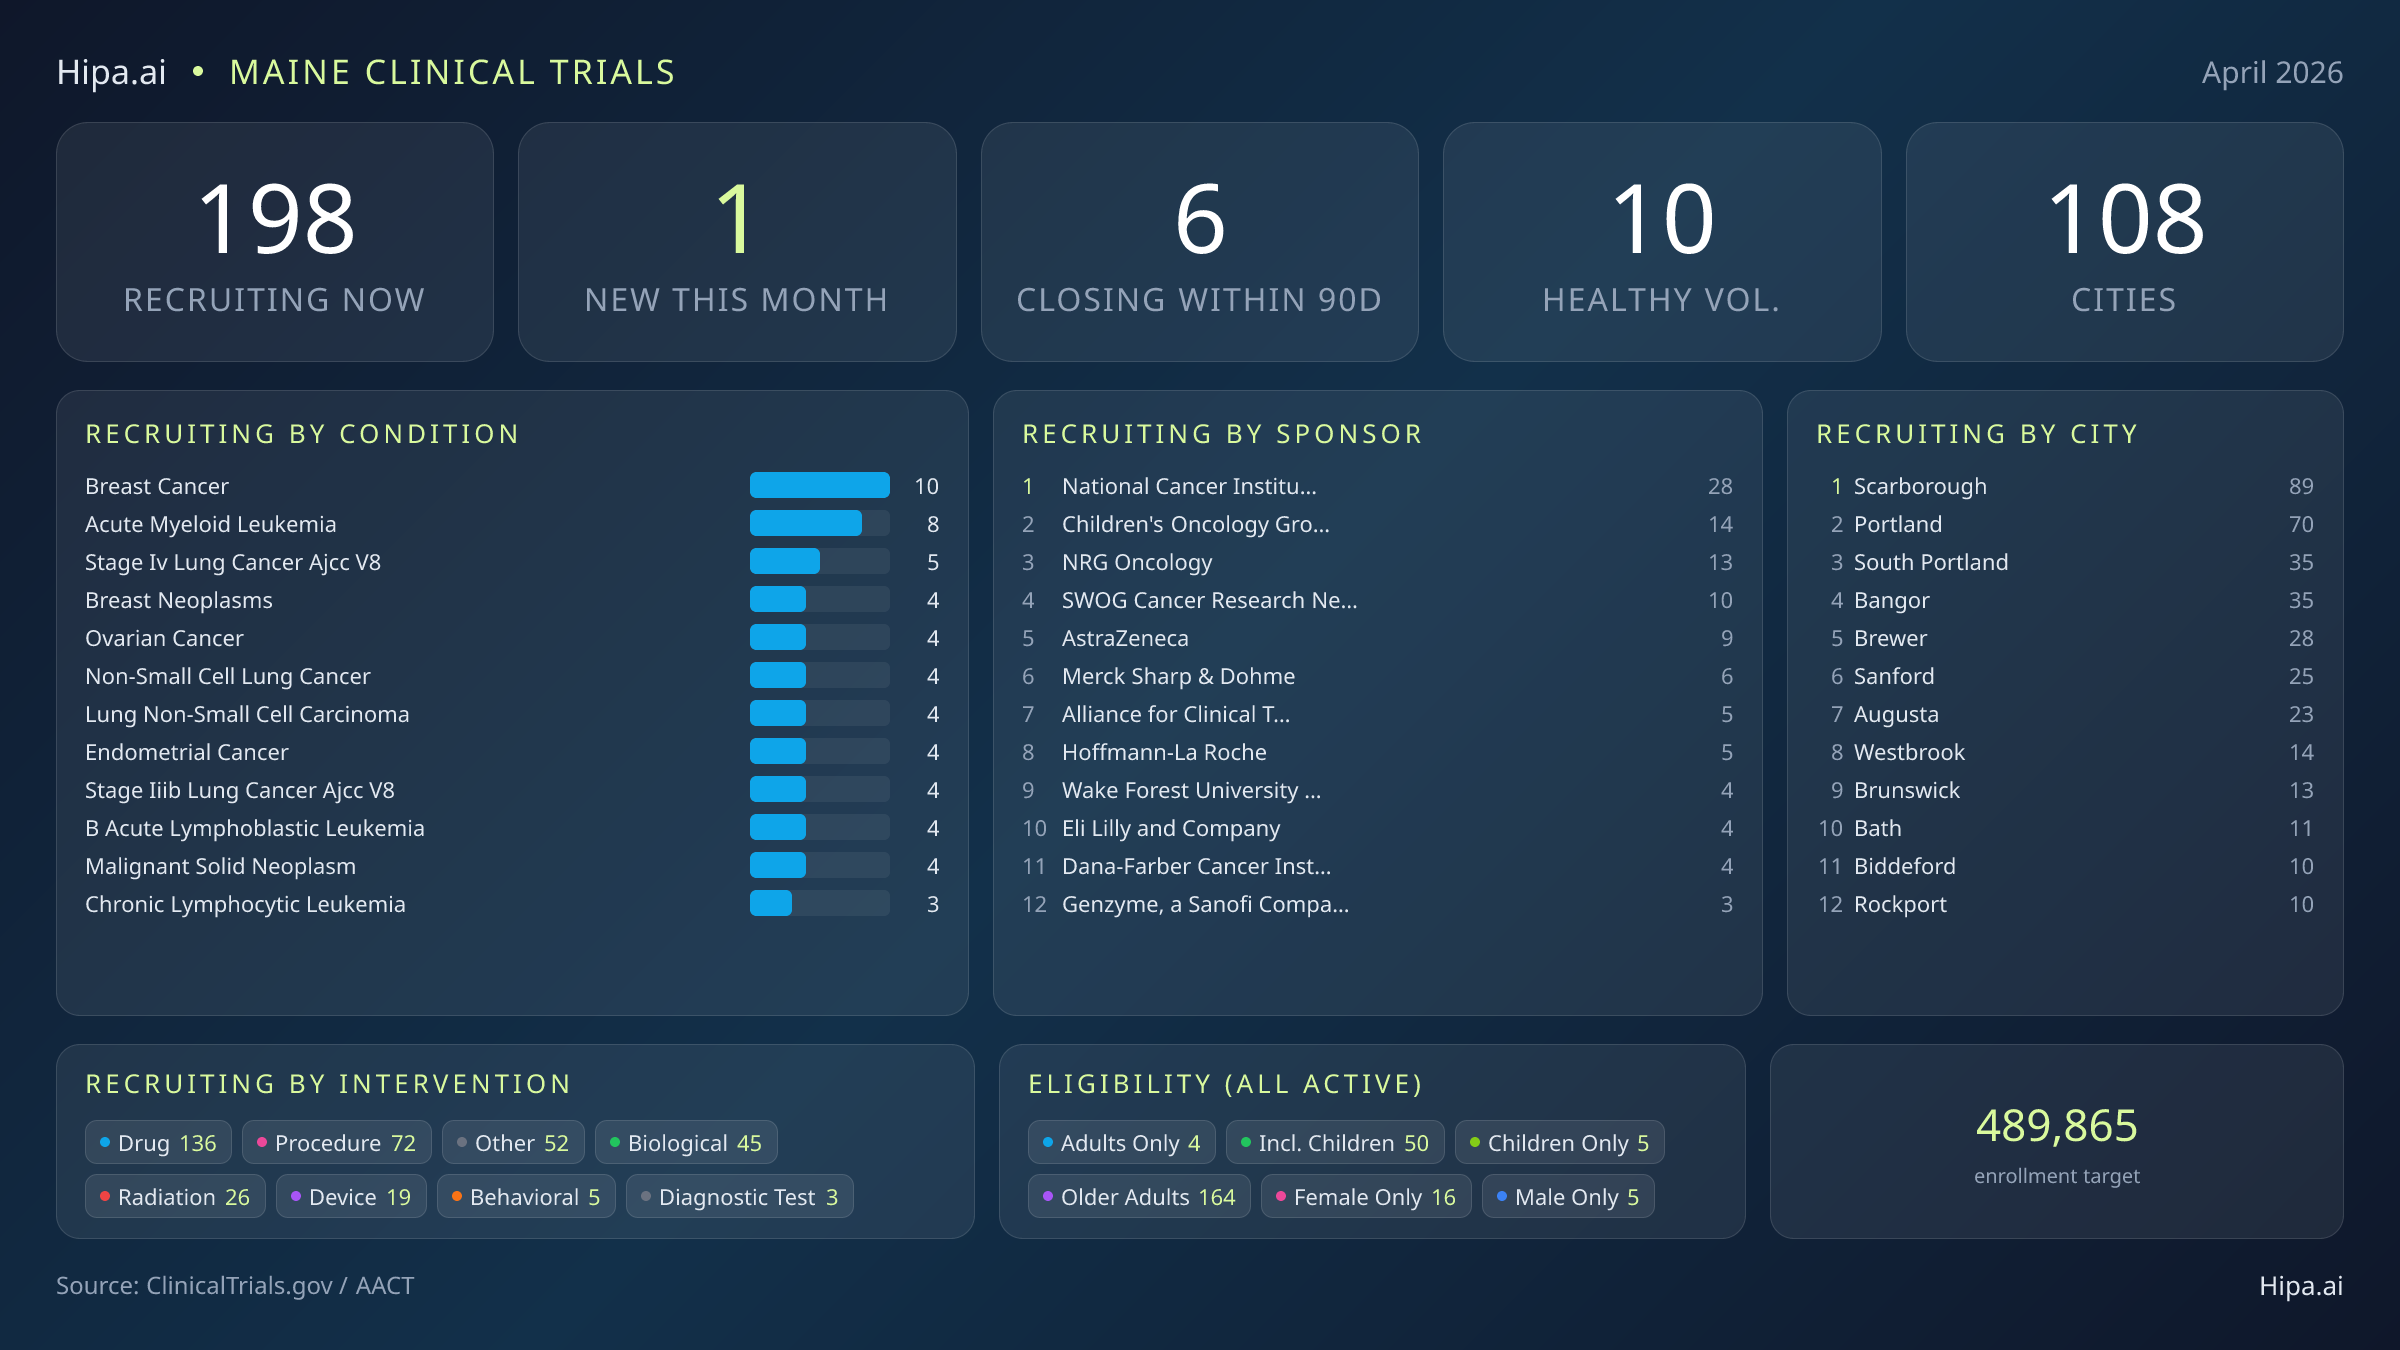Click the Endometrial Cancer row
This screenshot has height=1350, width=2400.
click(x=512, y=752)
